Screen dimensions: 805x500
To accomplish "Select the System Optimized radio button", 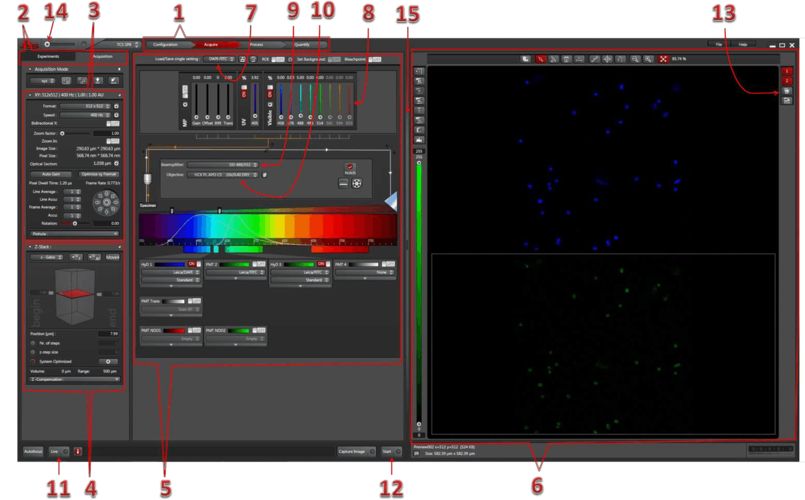I will point(32,360).
